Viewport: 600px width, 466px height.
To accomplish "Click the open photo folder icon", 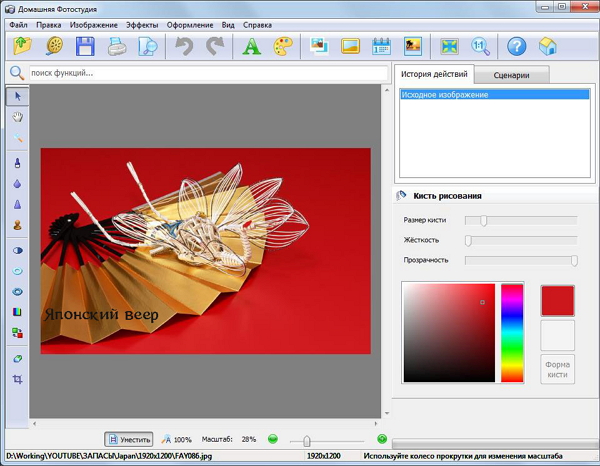I will pos(21,45).
